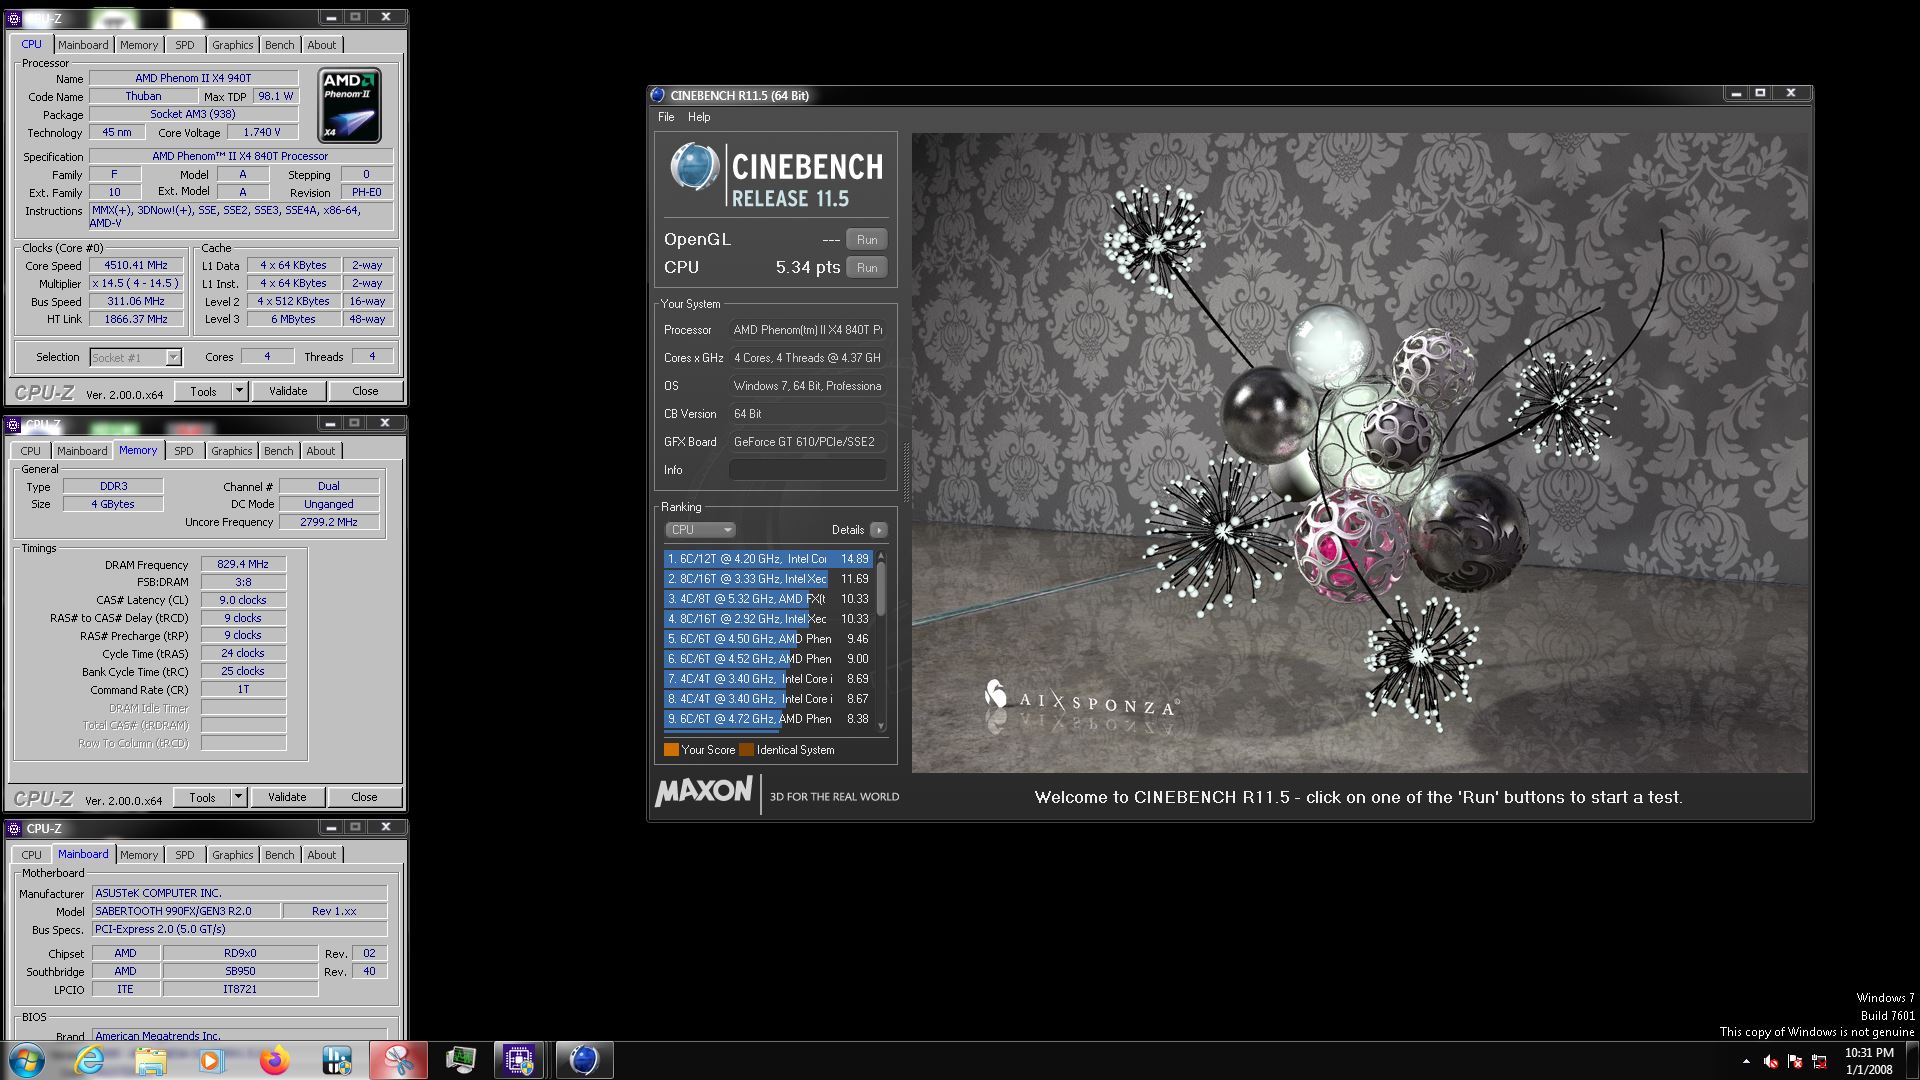The width and height of the screenshot is (1920, 1080).
Task: Open SPD tab in top CPU-Z window
Action: pyautogui.click(x=185, y=45)
